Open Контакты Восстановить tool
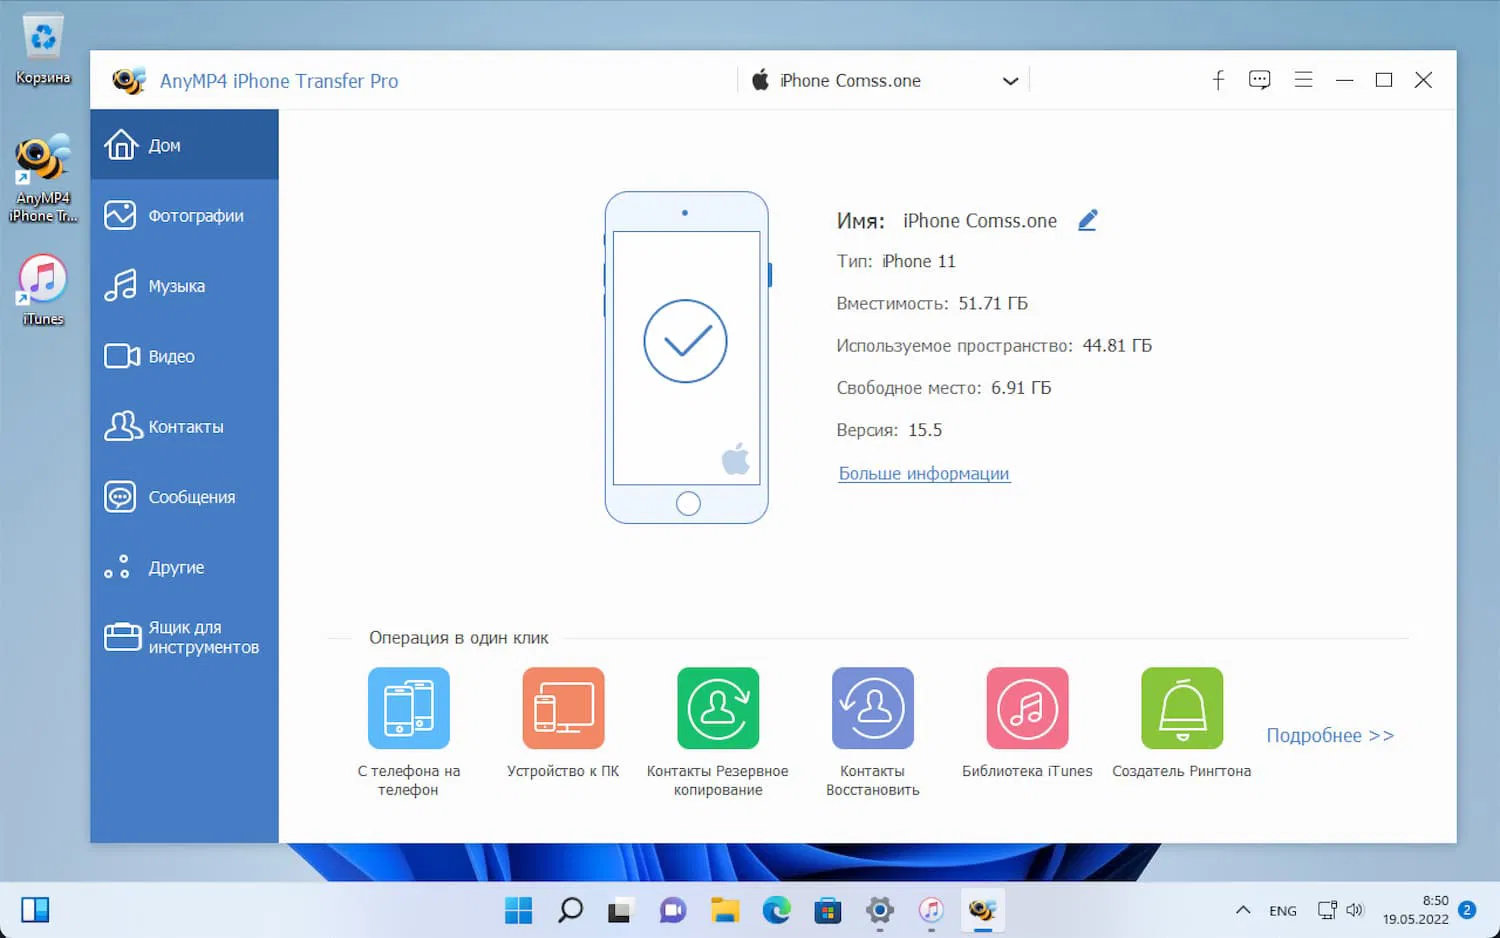This screenshot has height=938, width=1500. click(872, 708)
